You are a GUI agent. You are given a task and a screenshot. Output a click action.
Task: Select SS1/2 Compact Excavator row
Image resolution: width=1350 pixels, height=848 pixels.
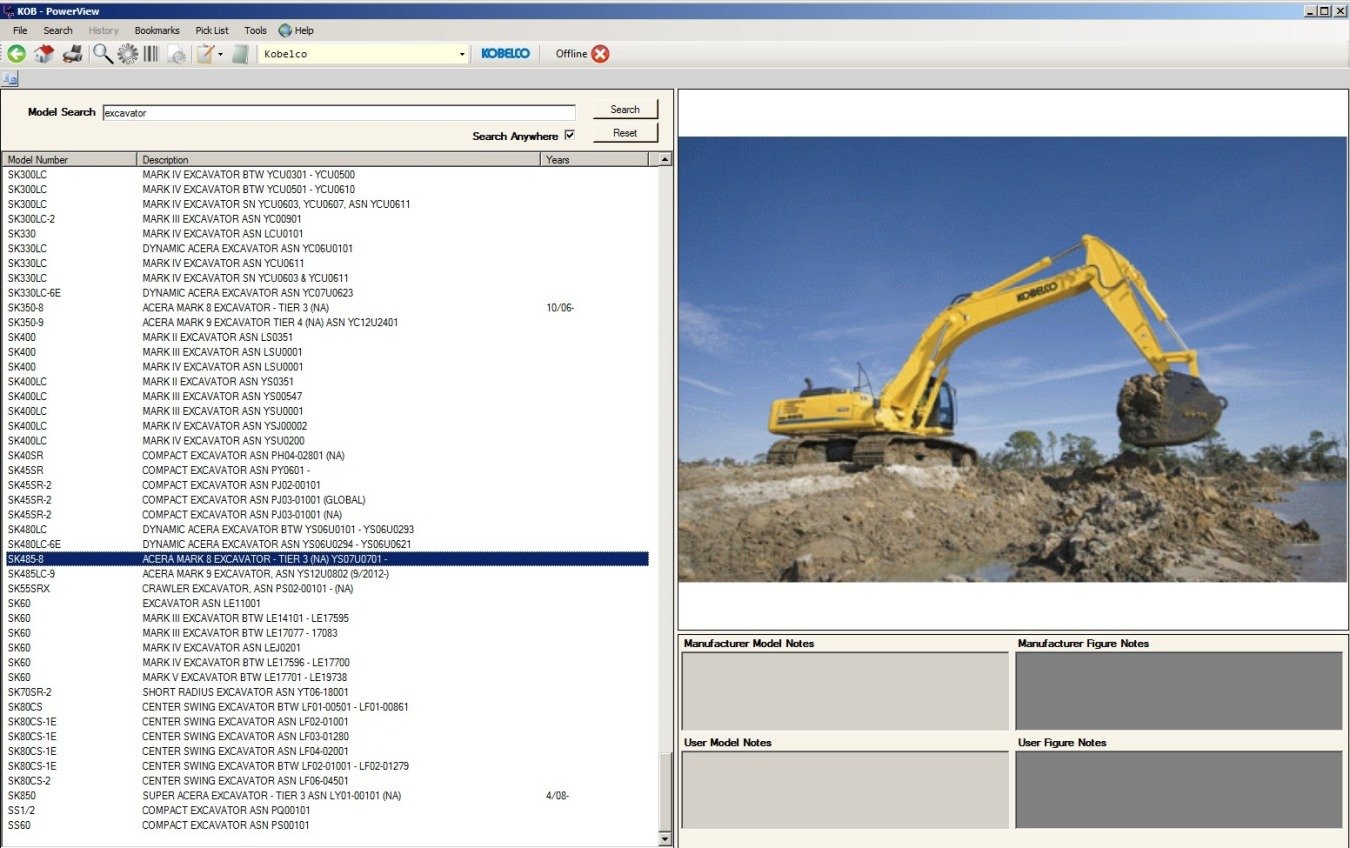(326, 811)
